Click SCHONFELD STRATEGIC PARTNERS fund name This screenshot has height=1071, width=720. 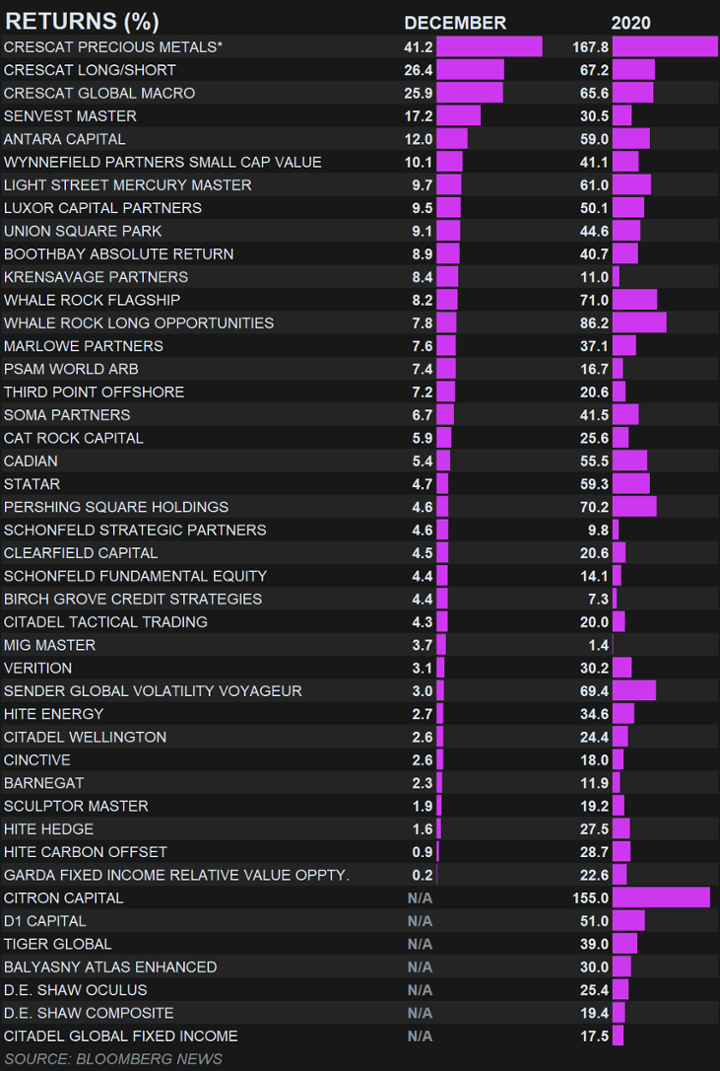click(135, 530)
